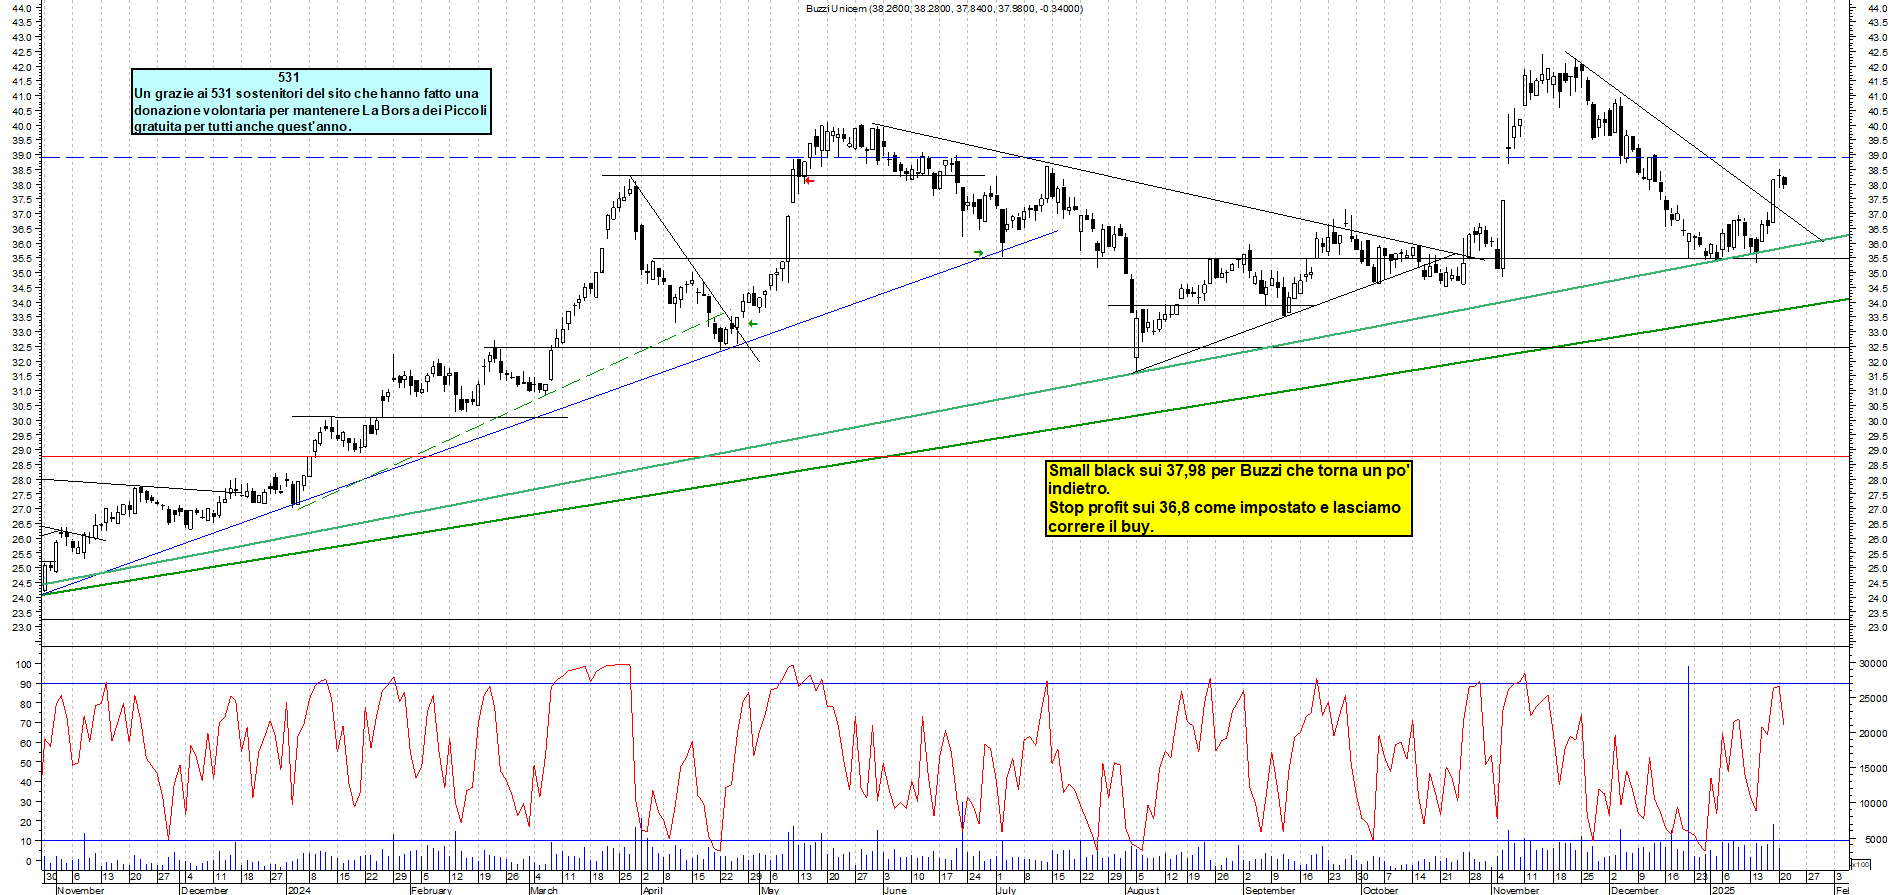Click the 20000 volume axis label
This screenshot has height=895, width=1890.
[1872, 734]
